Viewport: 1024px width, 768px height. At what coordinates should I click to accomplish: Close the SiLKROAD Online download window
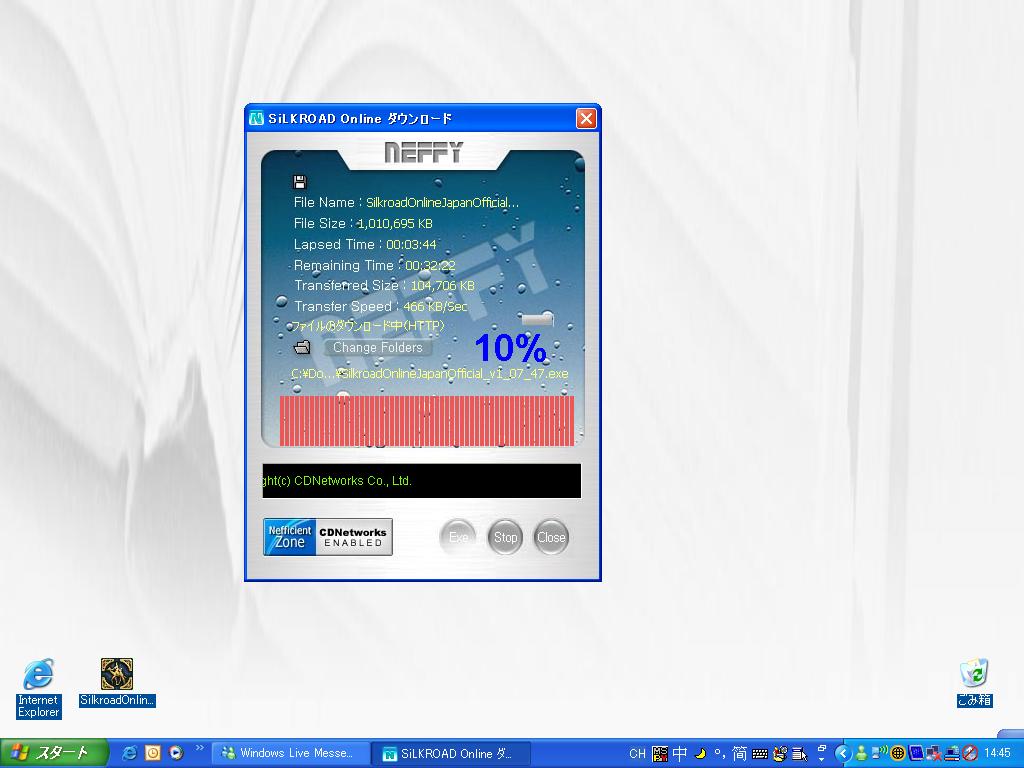586,119
